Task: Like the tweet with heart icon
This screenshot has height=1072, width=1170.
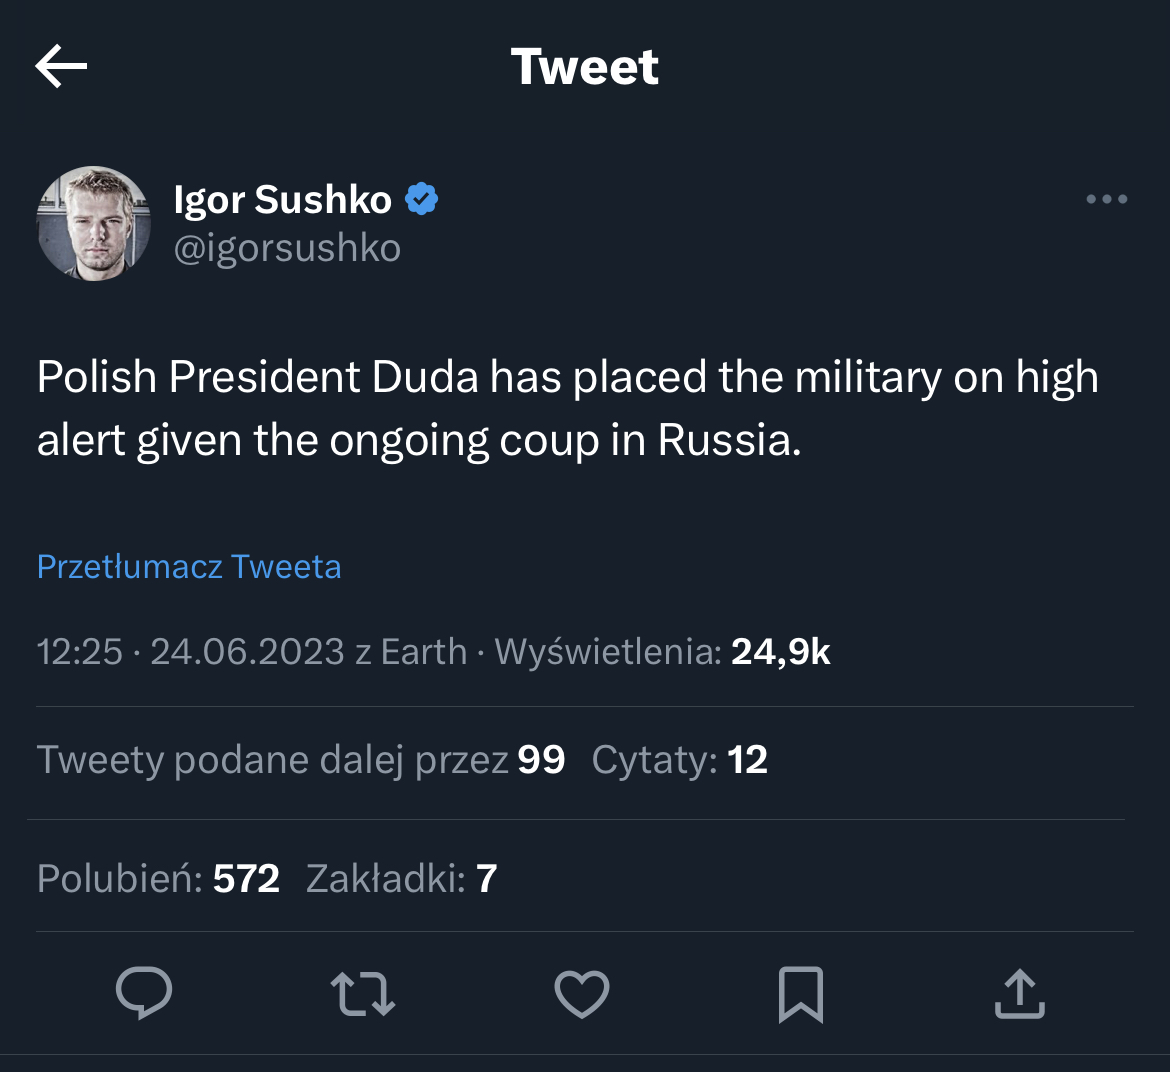Action: pyautogui.click(x=581, y=994)
